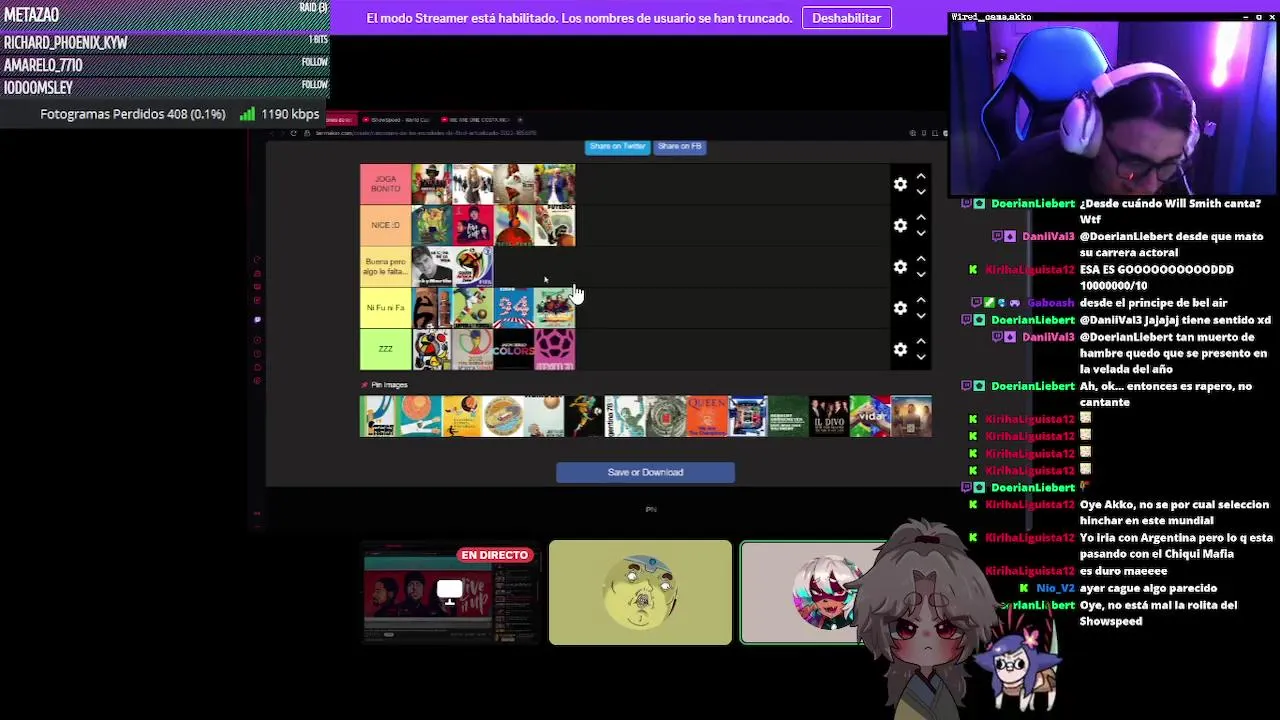Select the yellow round-face avatar tile
Image resolution: width=1280 pixels, height=720 pixels.
[640, 592]
